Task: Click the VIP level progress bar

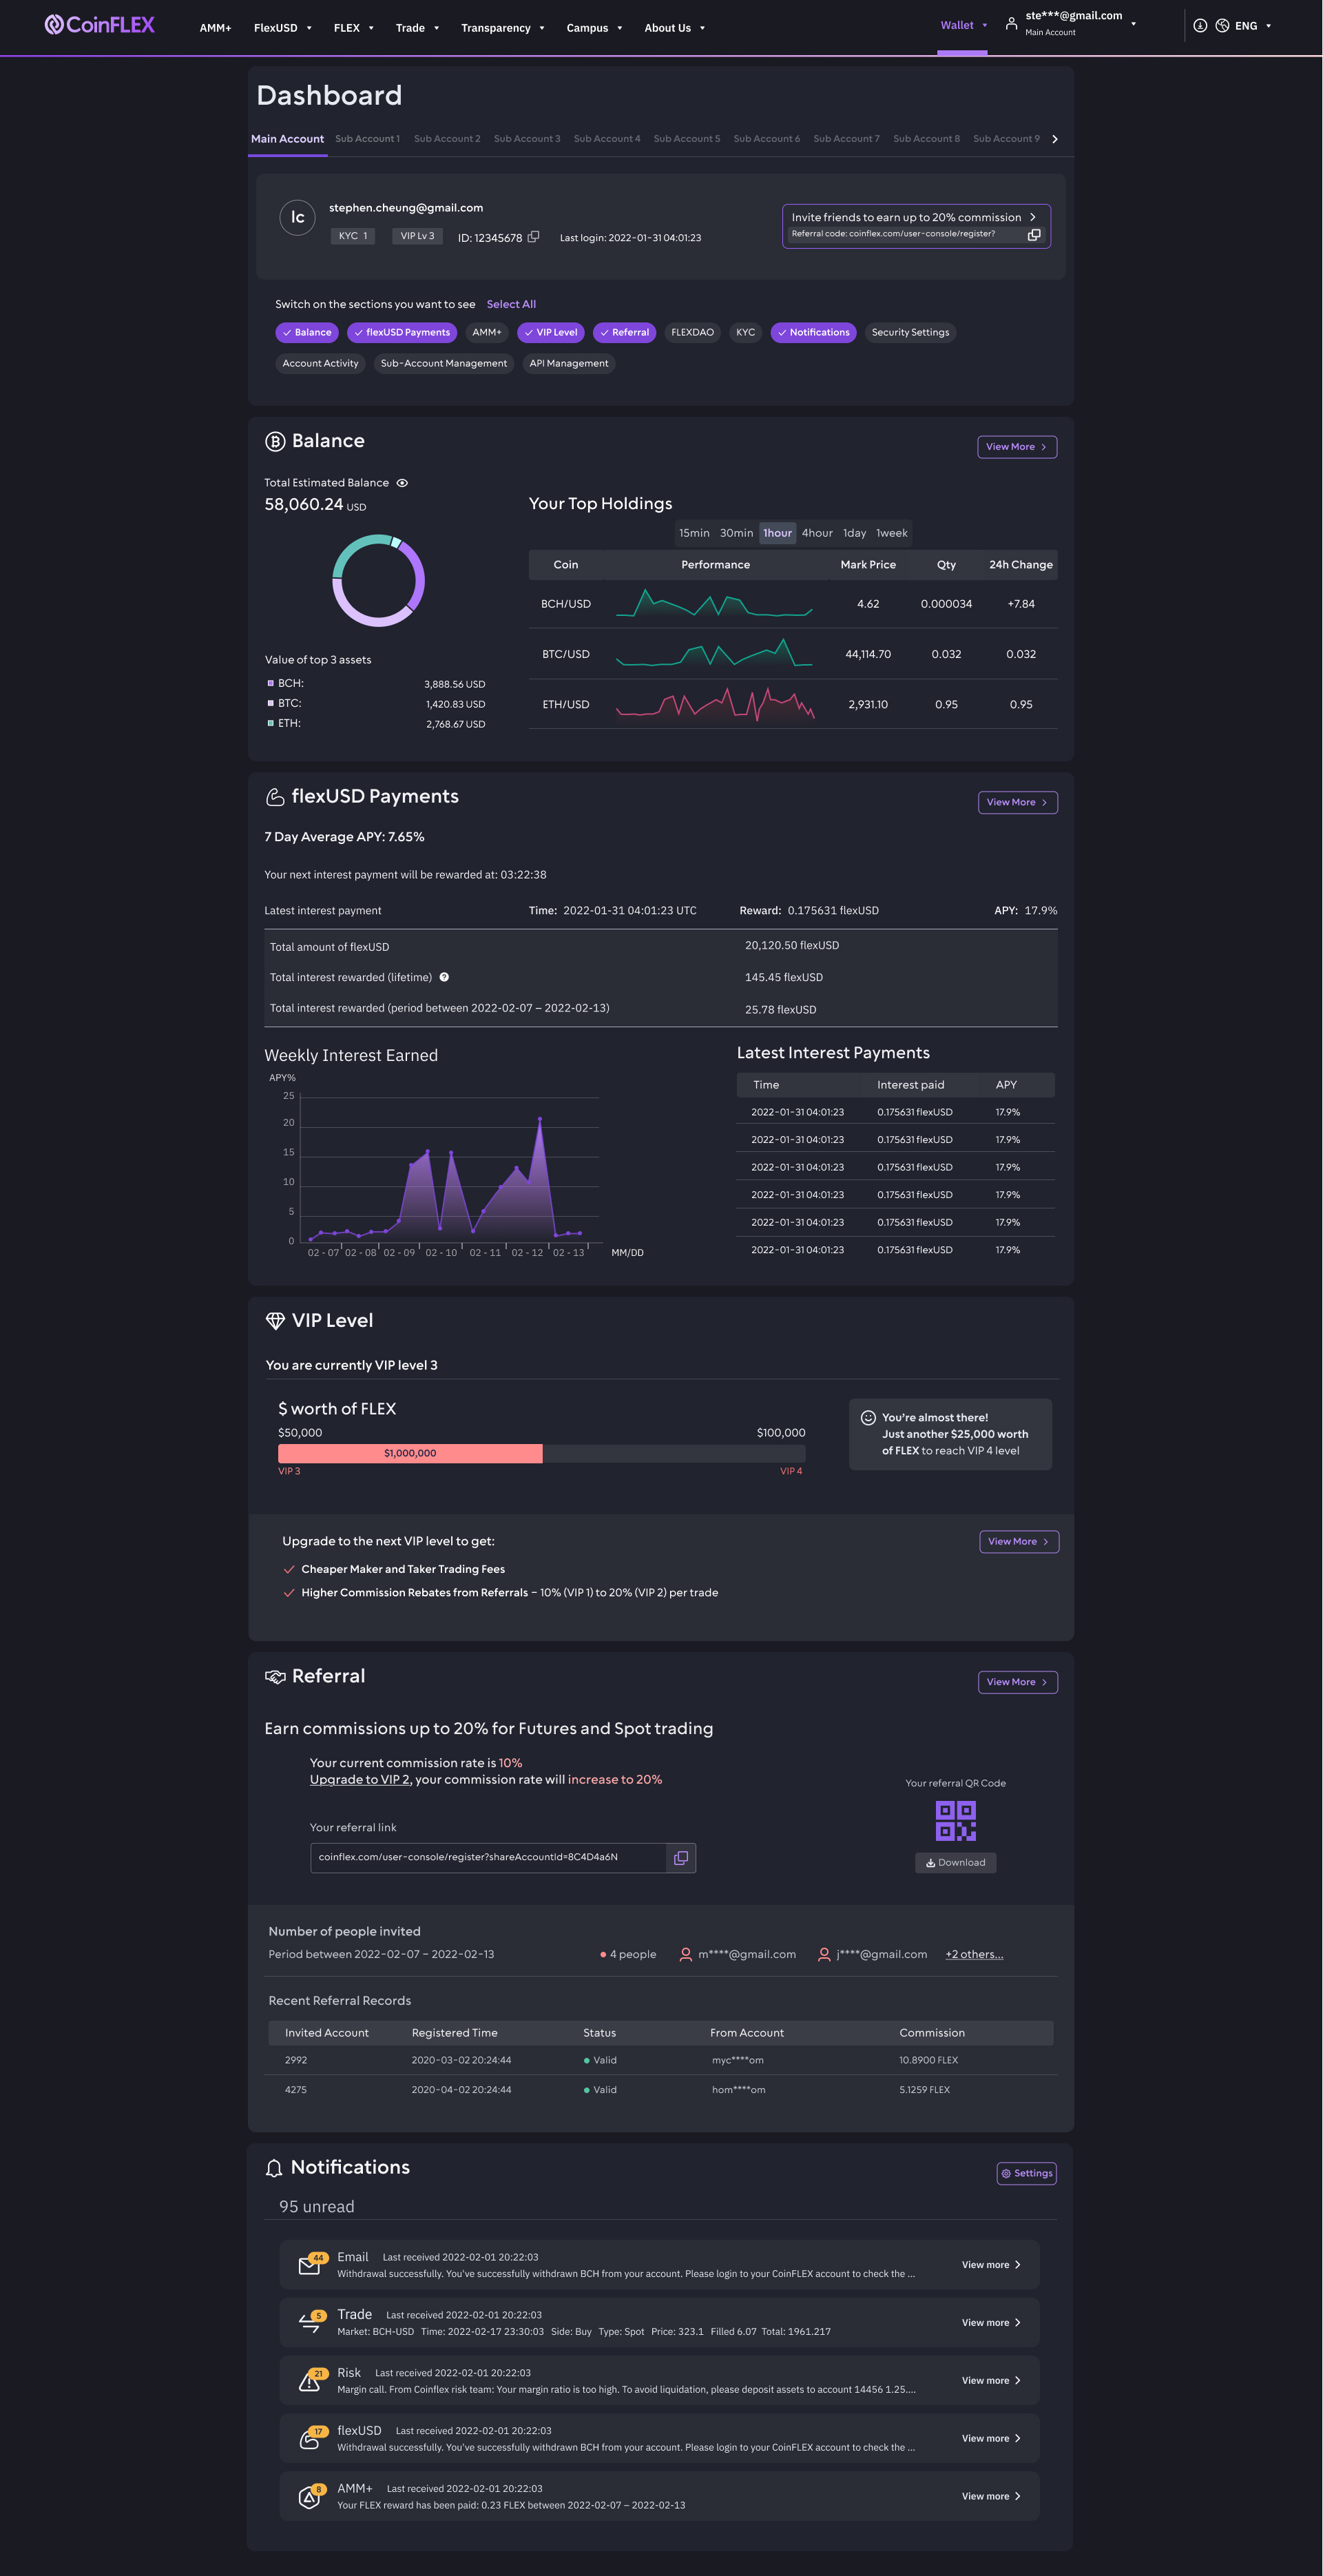Action: coord(541,1453)
